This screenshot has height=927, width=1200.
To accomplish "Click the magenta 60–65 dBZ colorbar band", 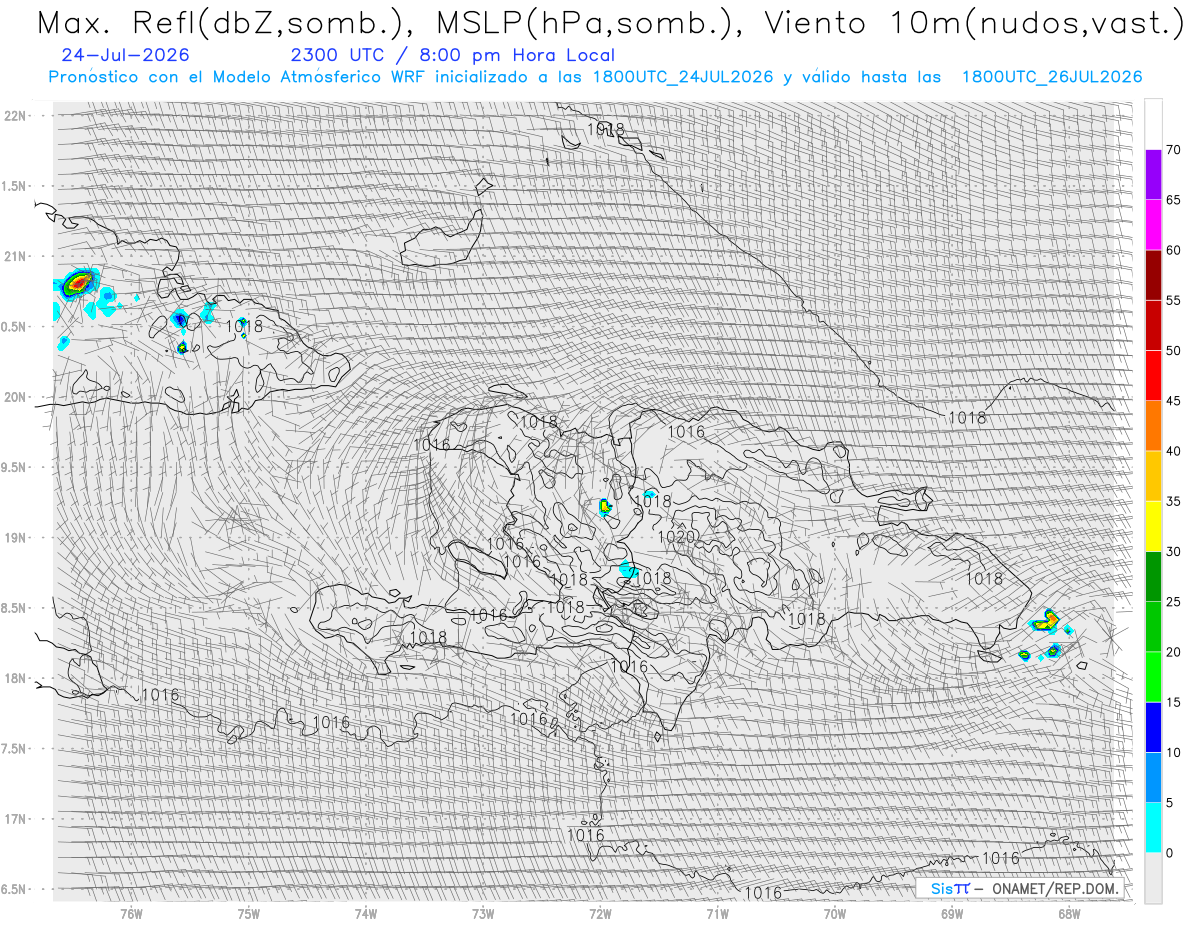I will tap(1153, 225).
